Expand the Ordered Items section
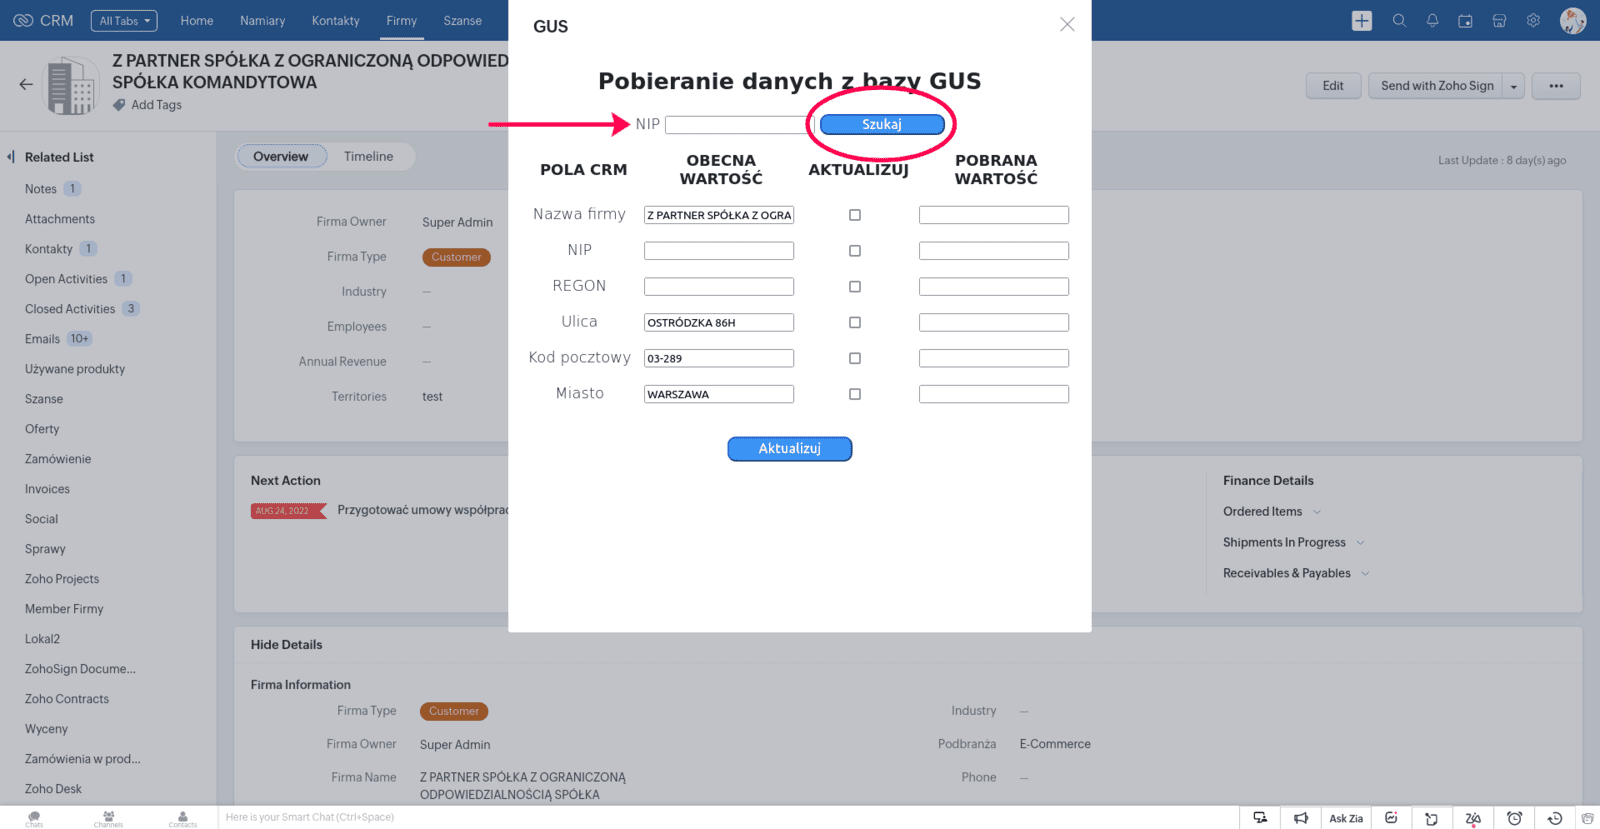1600x829 pixels. pos(1317,512)
